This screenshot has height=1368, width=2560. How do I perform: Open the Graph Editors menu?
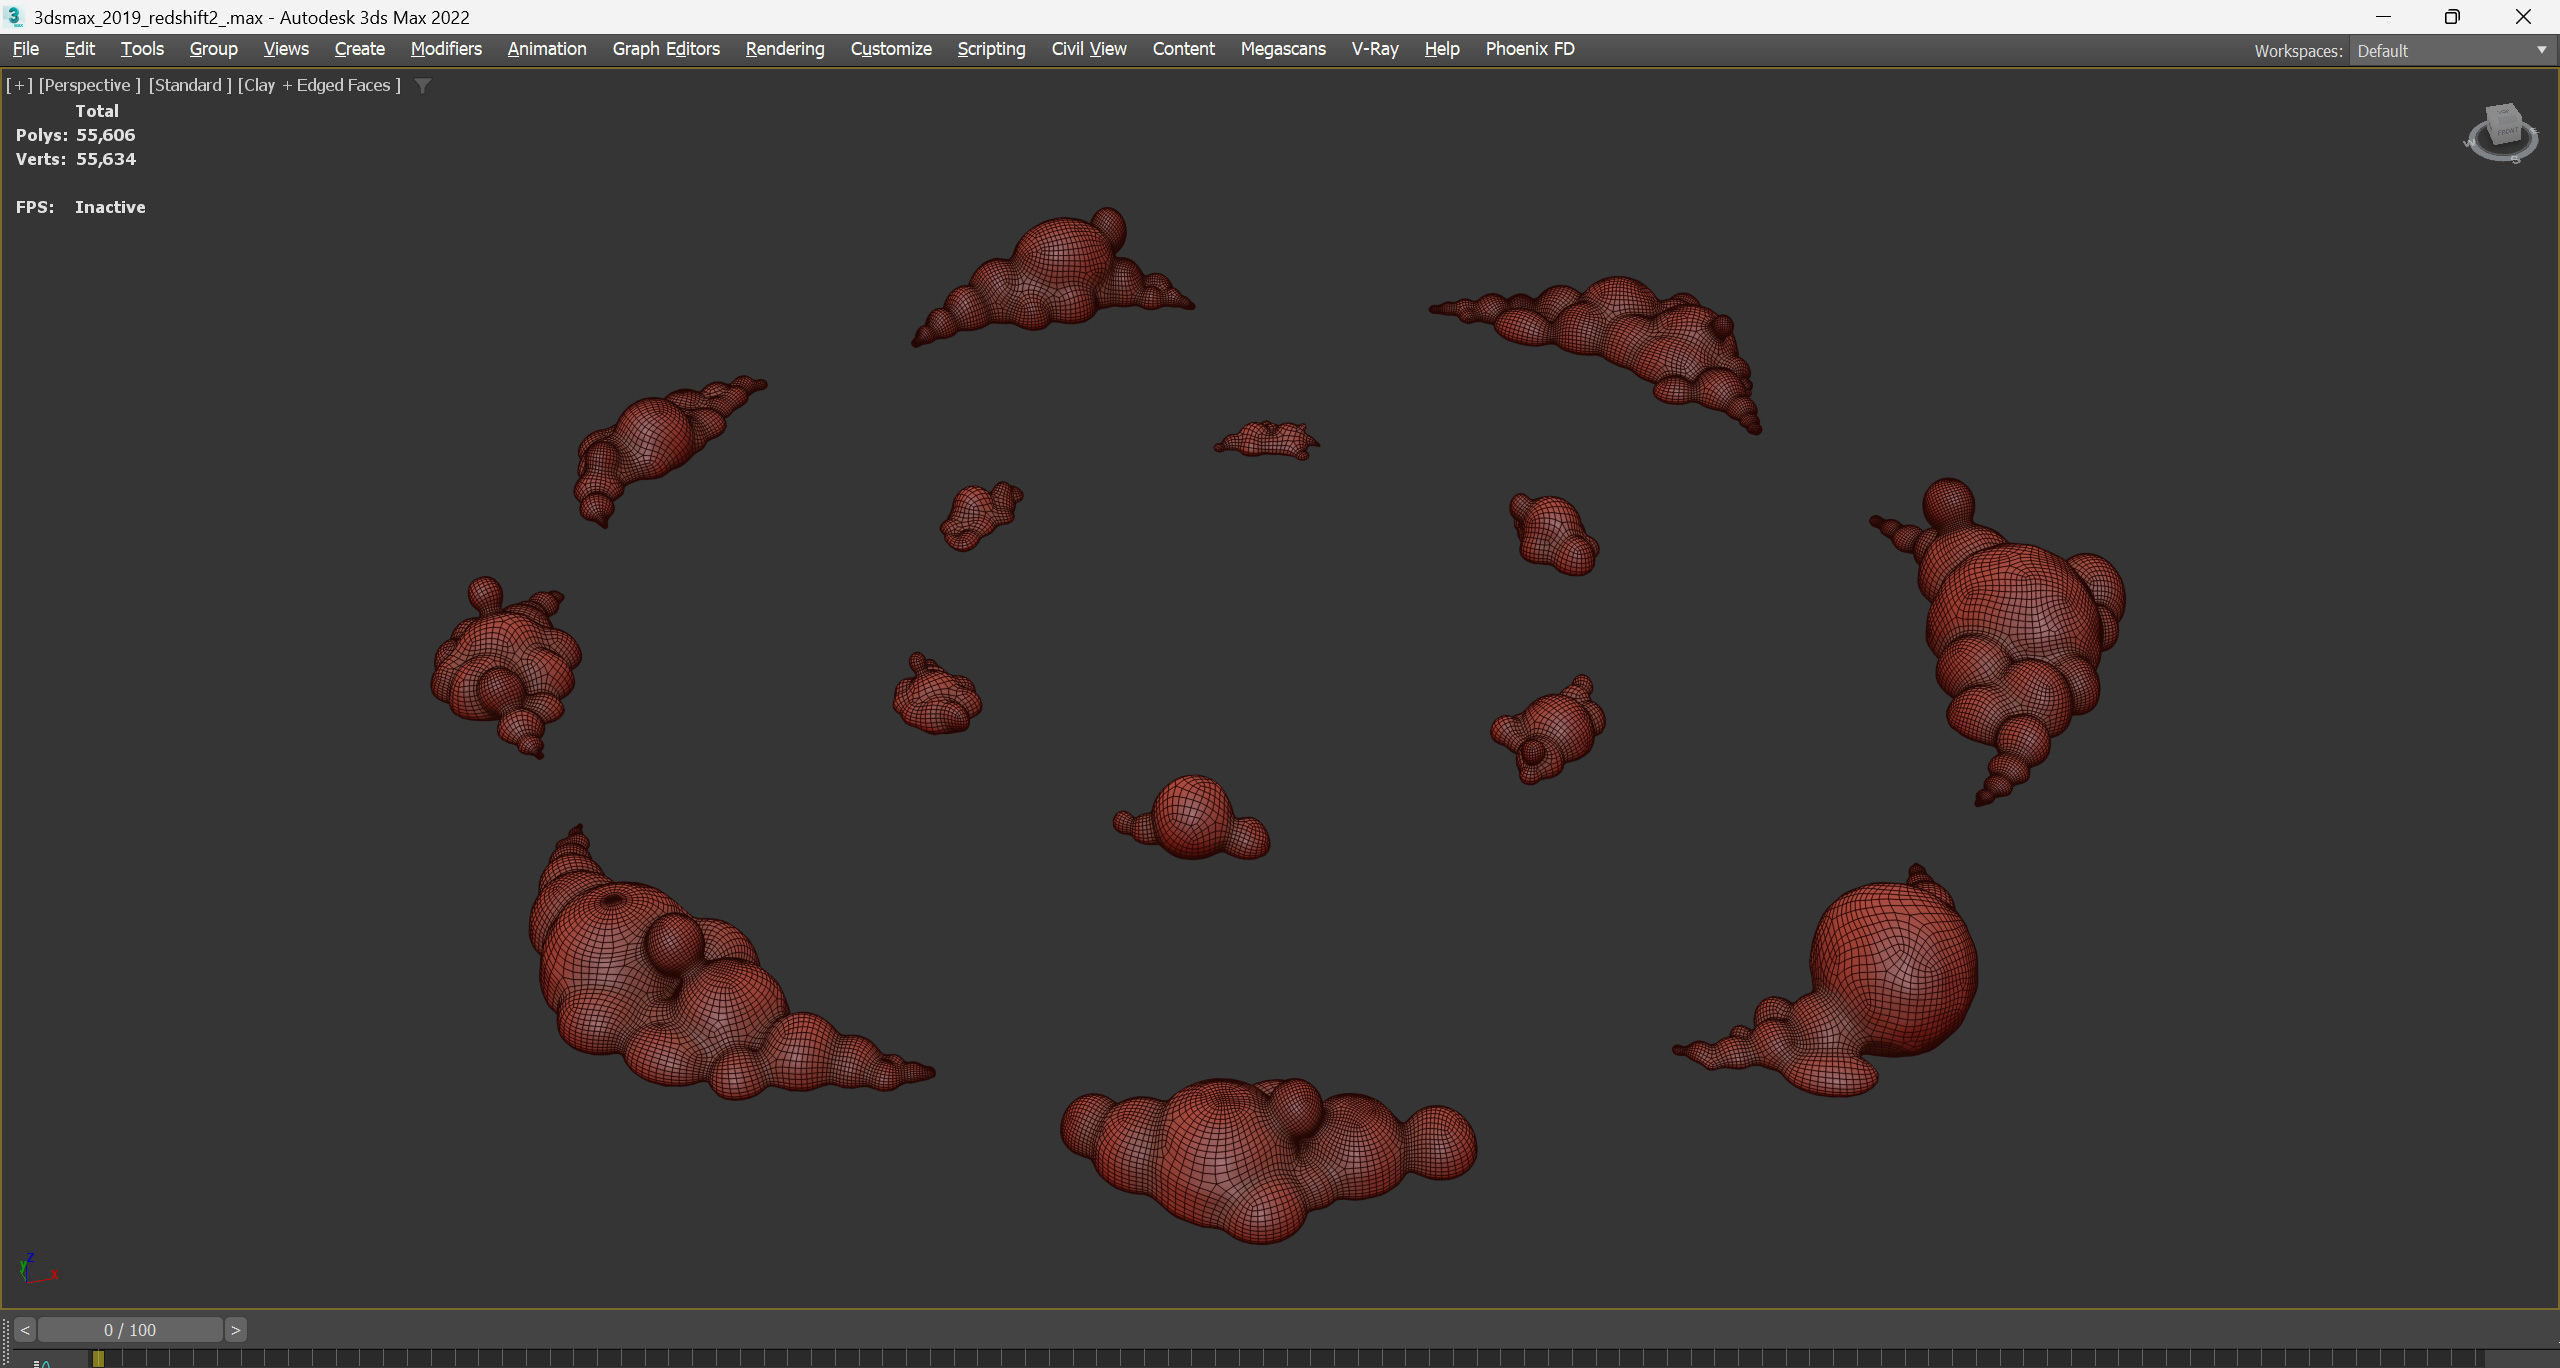[666, 49]
